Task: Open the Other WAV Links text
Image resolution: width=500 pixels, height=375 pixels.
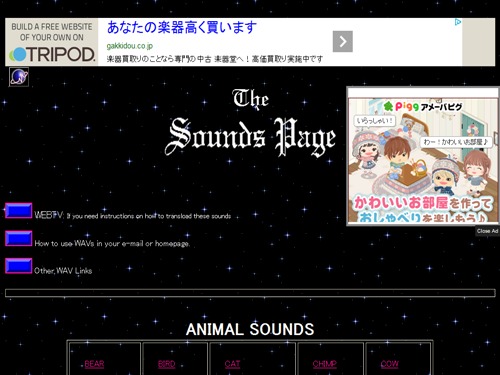Action: click(63, 271)
